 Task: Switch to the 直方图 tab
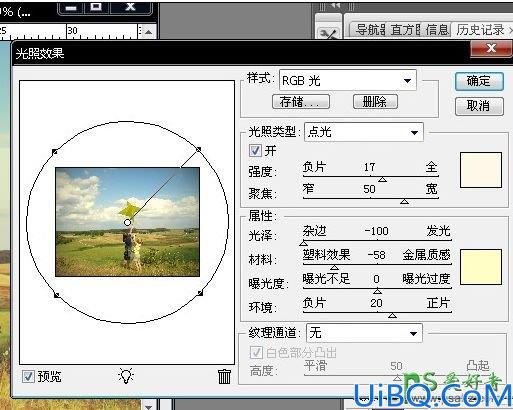(405, 30)
